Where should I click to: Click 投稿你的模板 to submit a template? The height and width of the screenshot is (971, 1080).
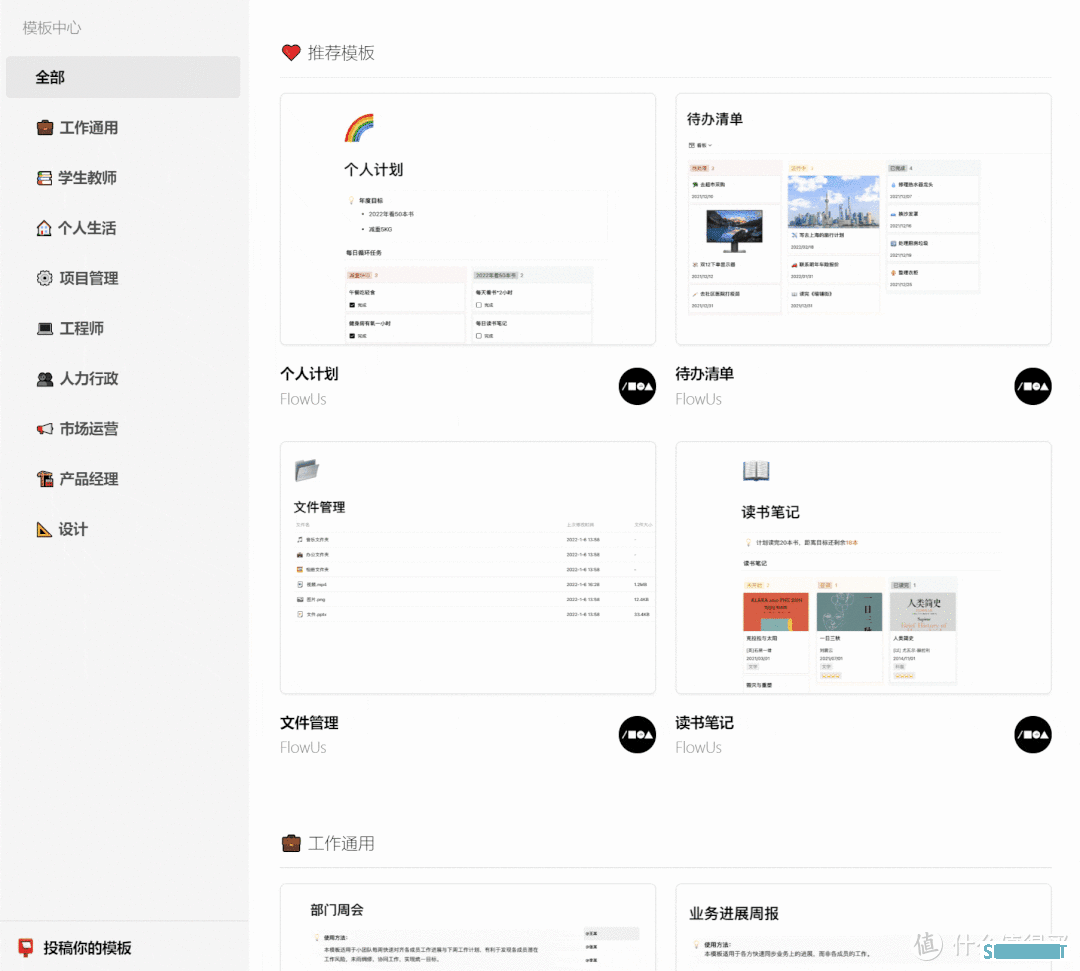click(87, 948)
